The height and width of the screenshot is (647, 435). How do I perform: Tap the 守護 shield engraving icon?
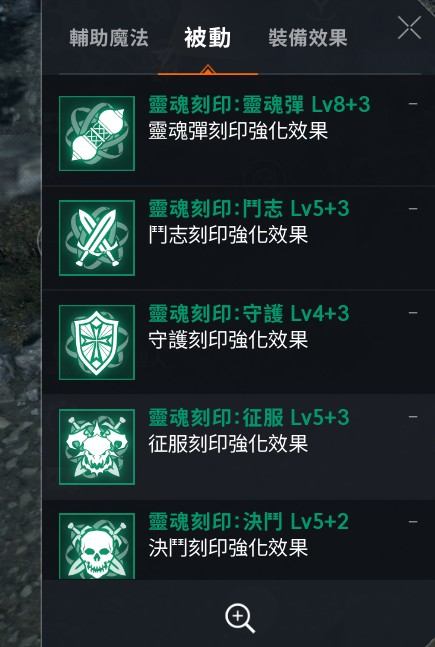coord(97,342)
